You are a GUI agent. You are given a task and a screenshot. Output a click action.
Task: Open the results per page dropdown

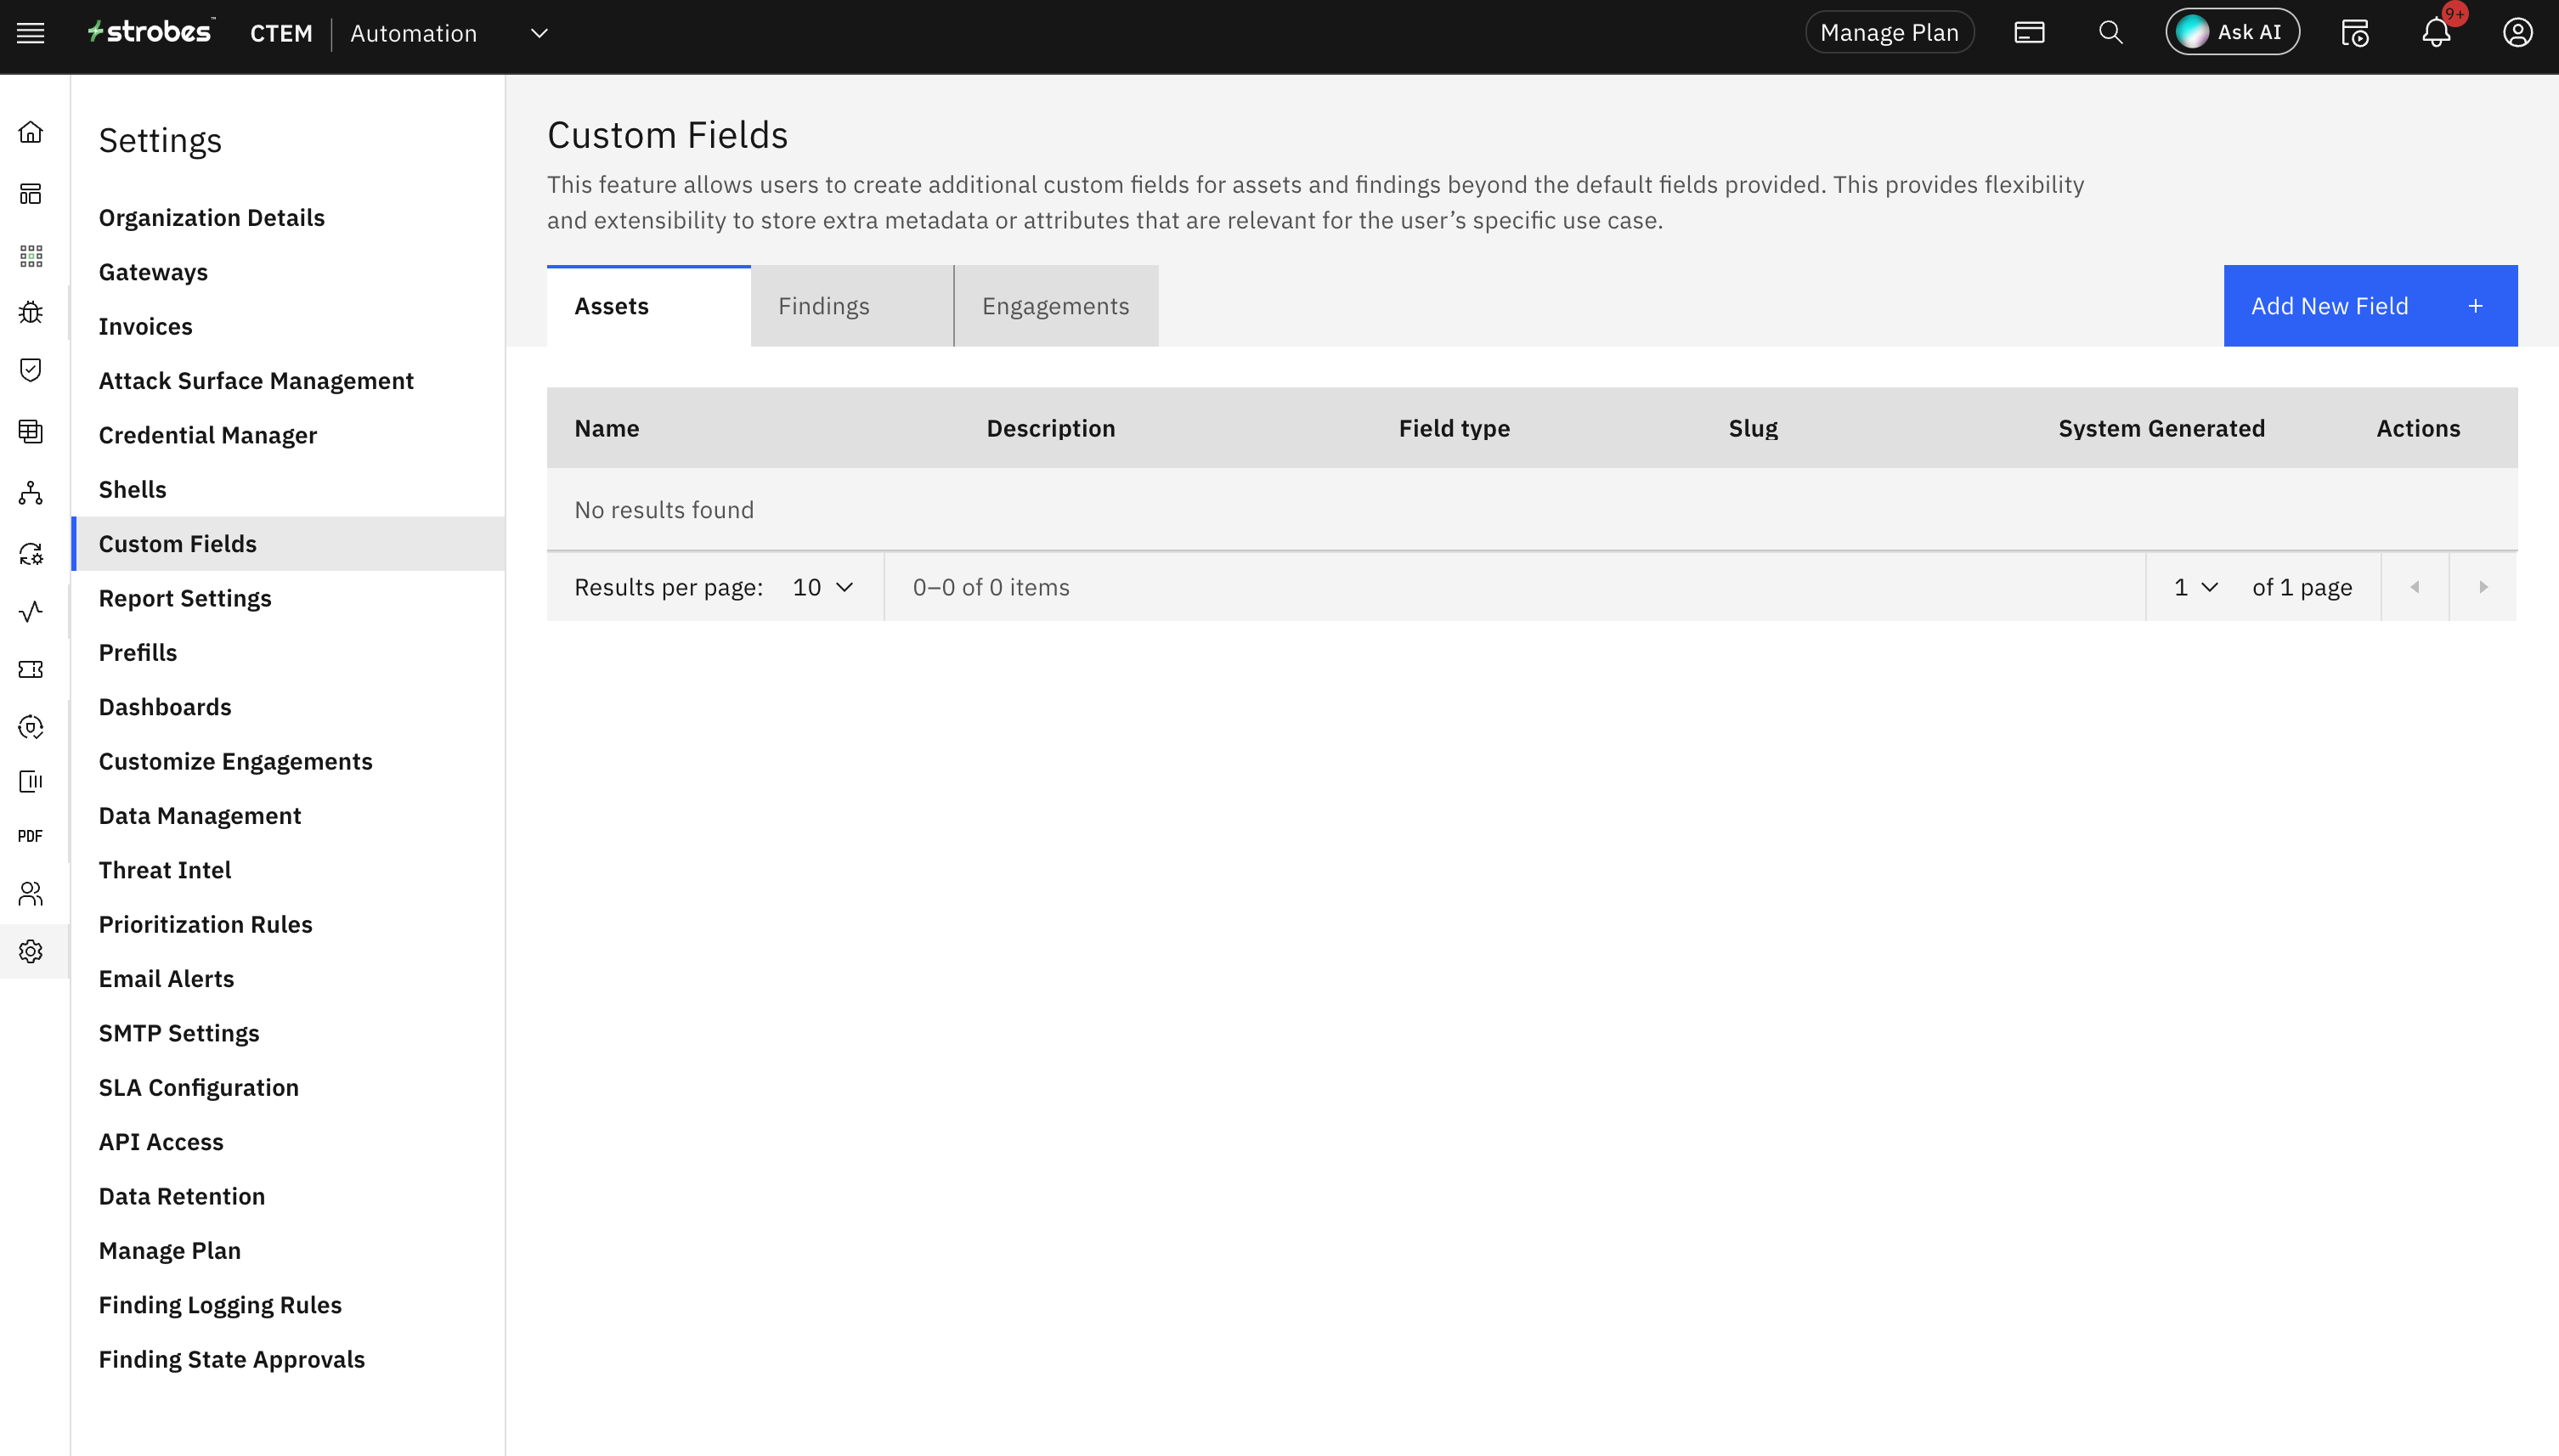click(822, 587)
